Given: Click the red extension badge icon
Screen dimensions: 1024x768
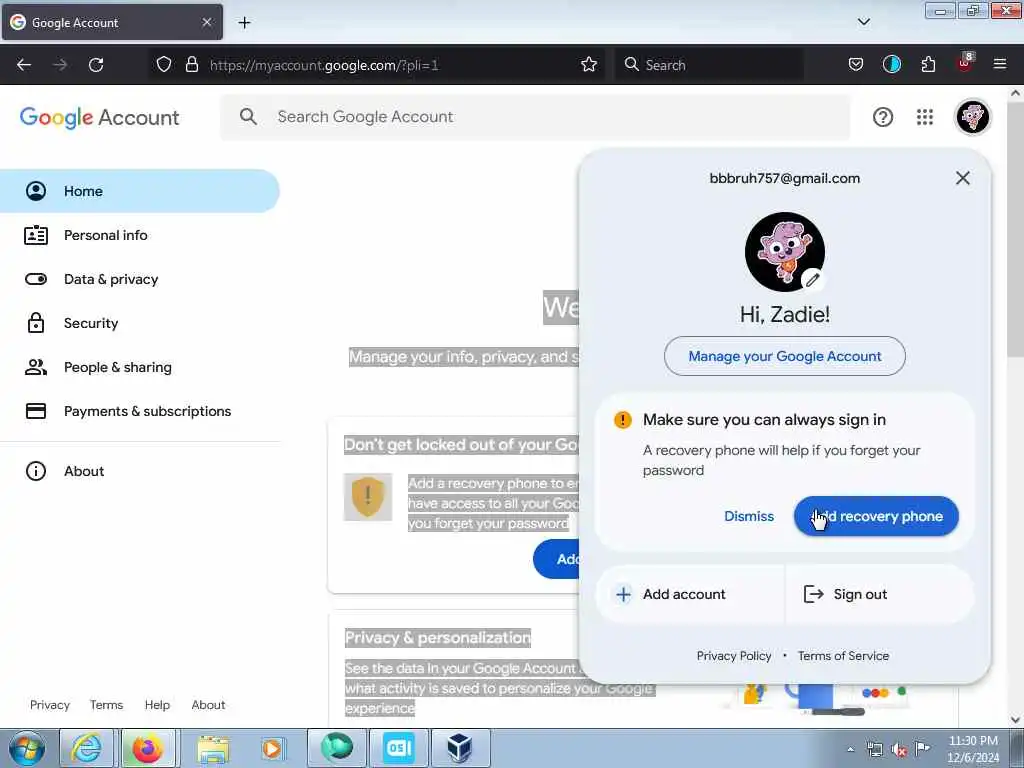Looking at the screenshot, I should click(x=965, y=63).
